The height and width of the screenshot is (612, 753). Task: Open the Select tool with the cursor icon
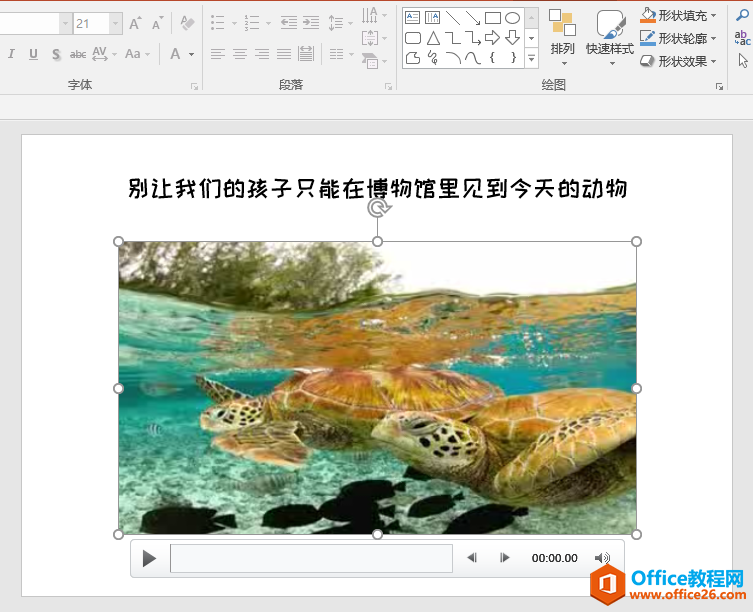743,61
